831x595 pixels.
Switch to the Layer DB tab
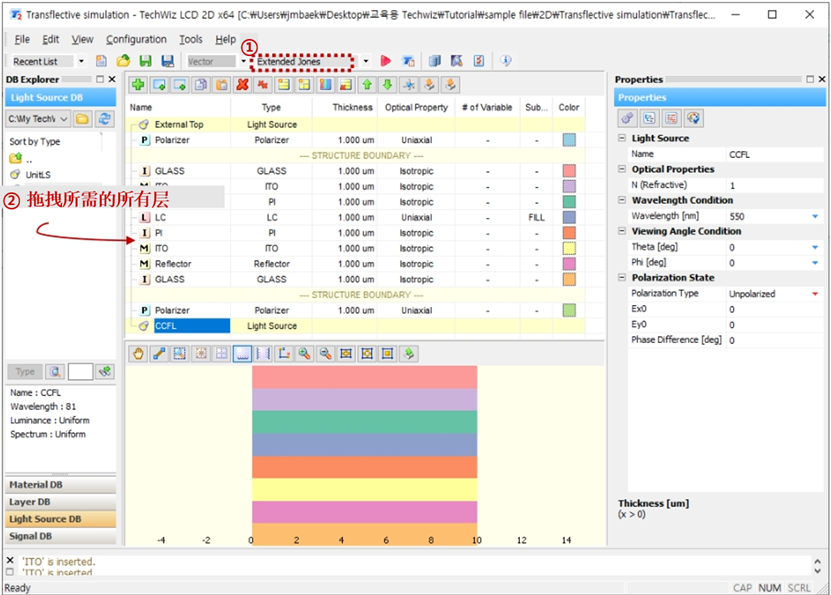(x=60, y=502)
